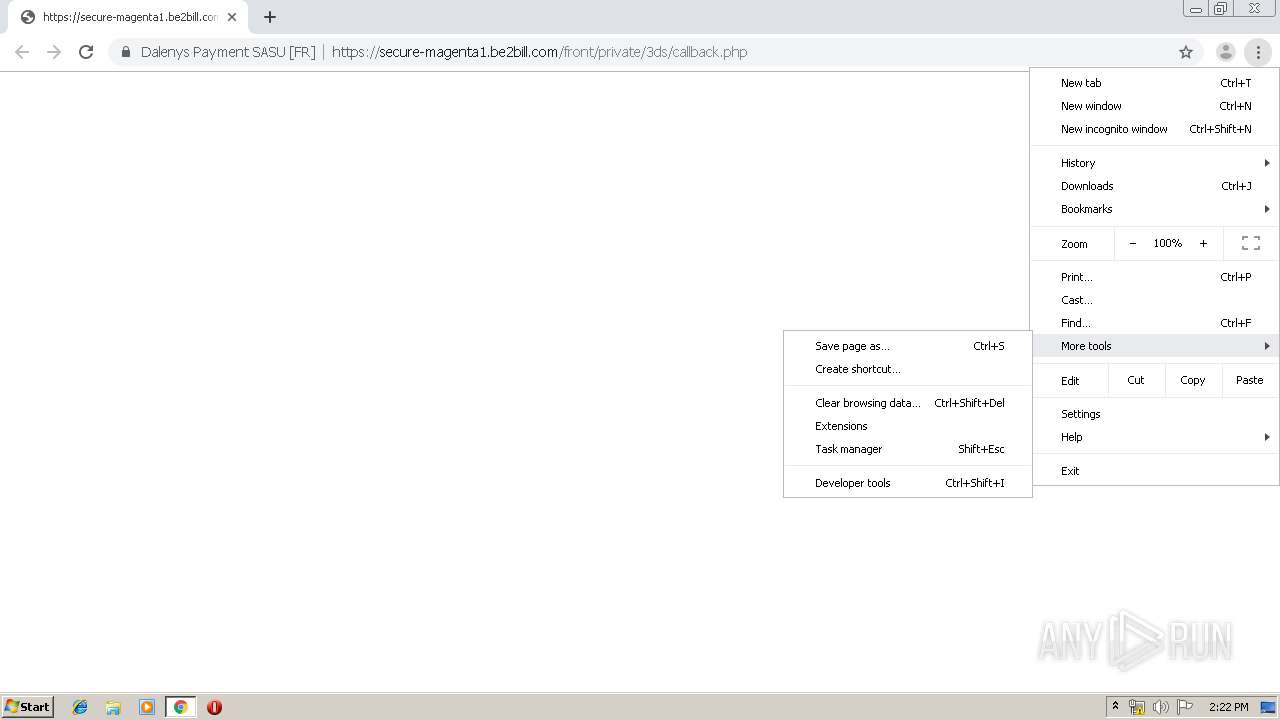Select Exit to quit Chrome

point(1155,471)
